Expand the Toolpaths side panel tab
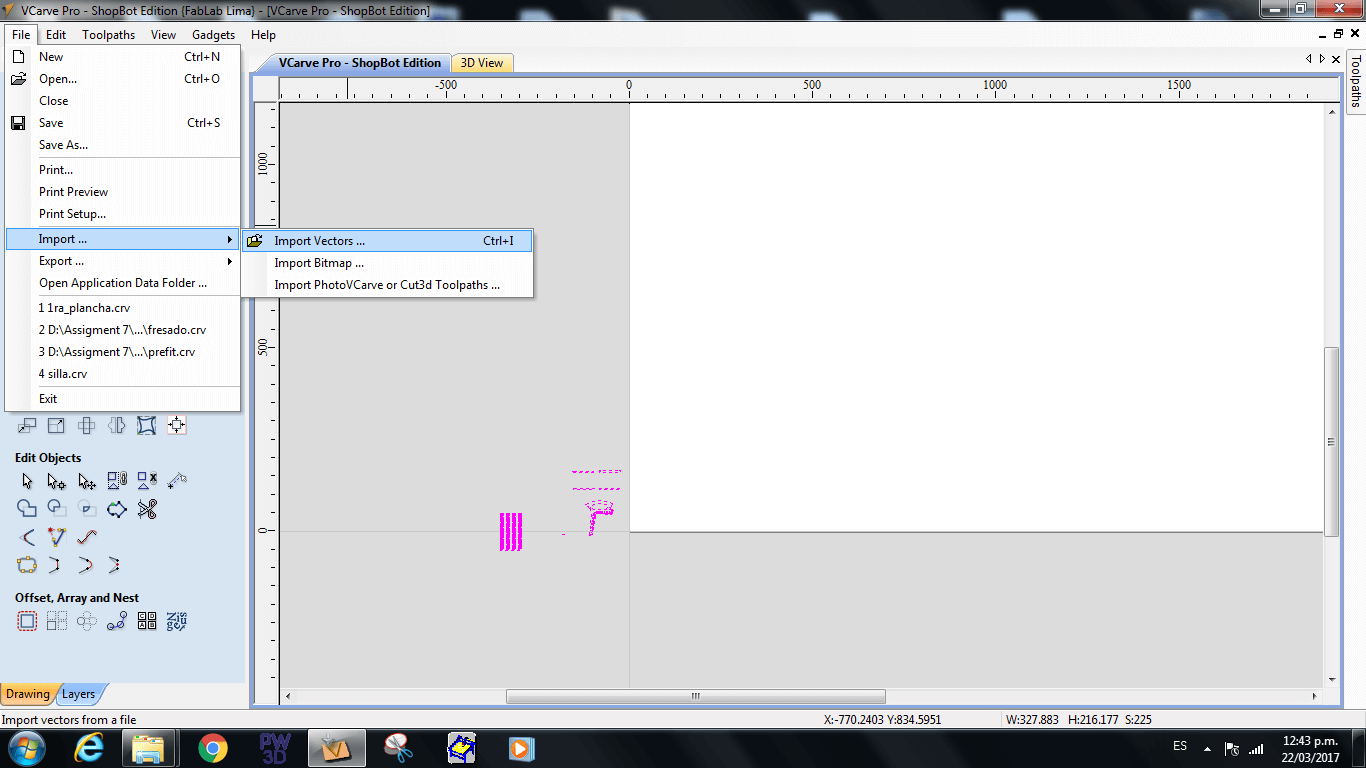 point(1356,80)
